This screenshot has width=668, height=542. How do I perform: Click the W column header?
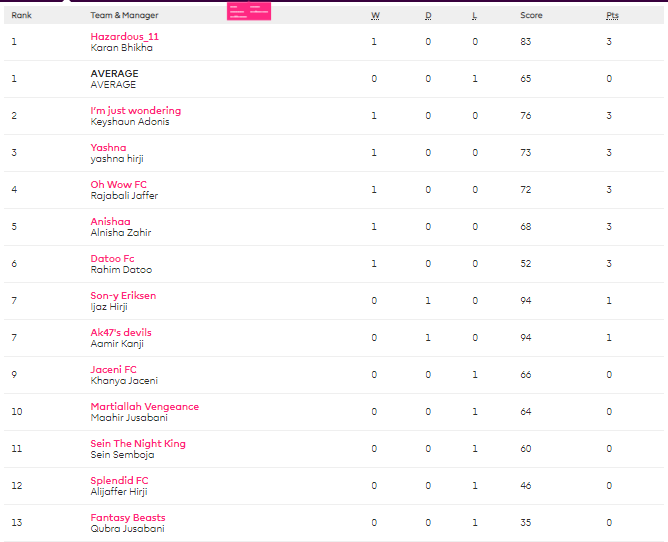tap(374, 16)
